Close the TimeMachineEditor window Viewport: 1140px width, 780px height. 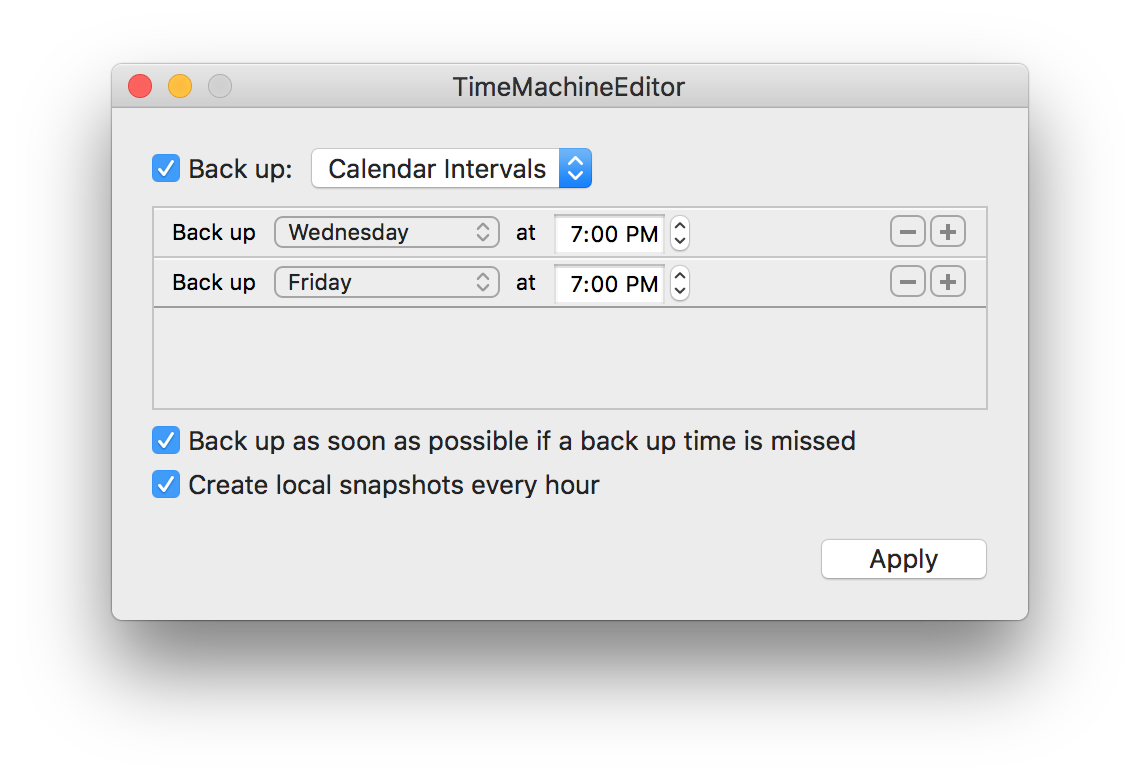(140, 87)
